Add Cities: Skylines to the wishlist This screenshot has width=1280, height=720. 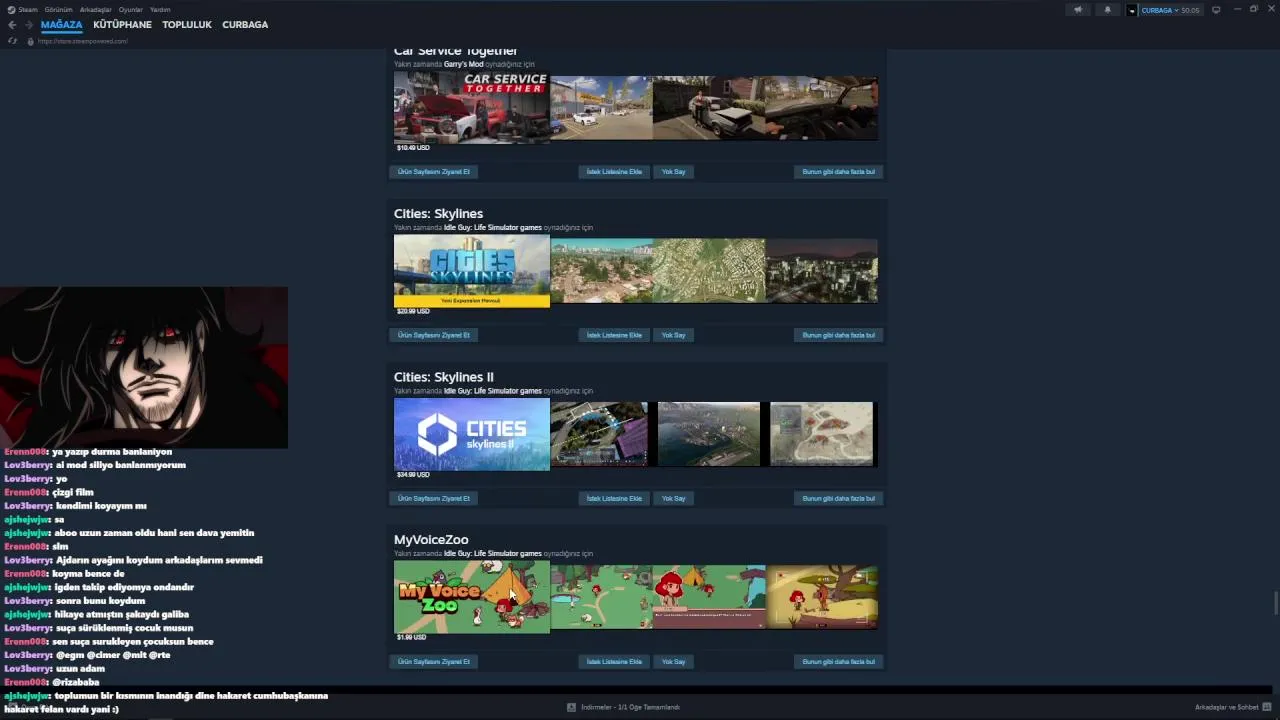pyautogui.click(x=614, y=335)
